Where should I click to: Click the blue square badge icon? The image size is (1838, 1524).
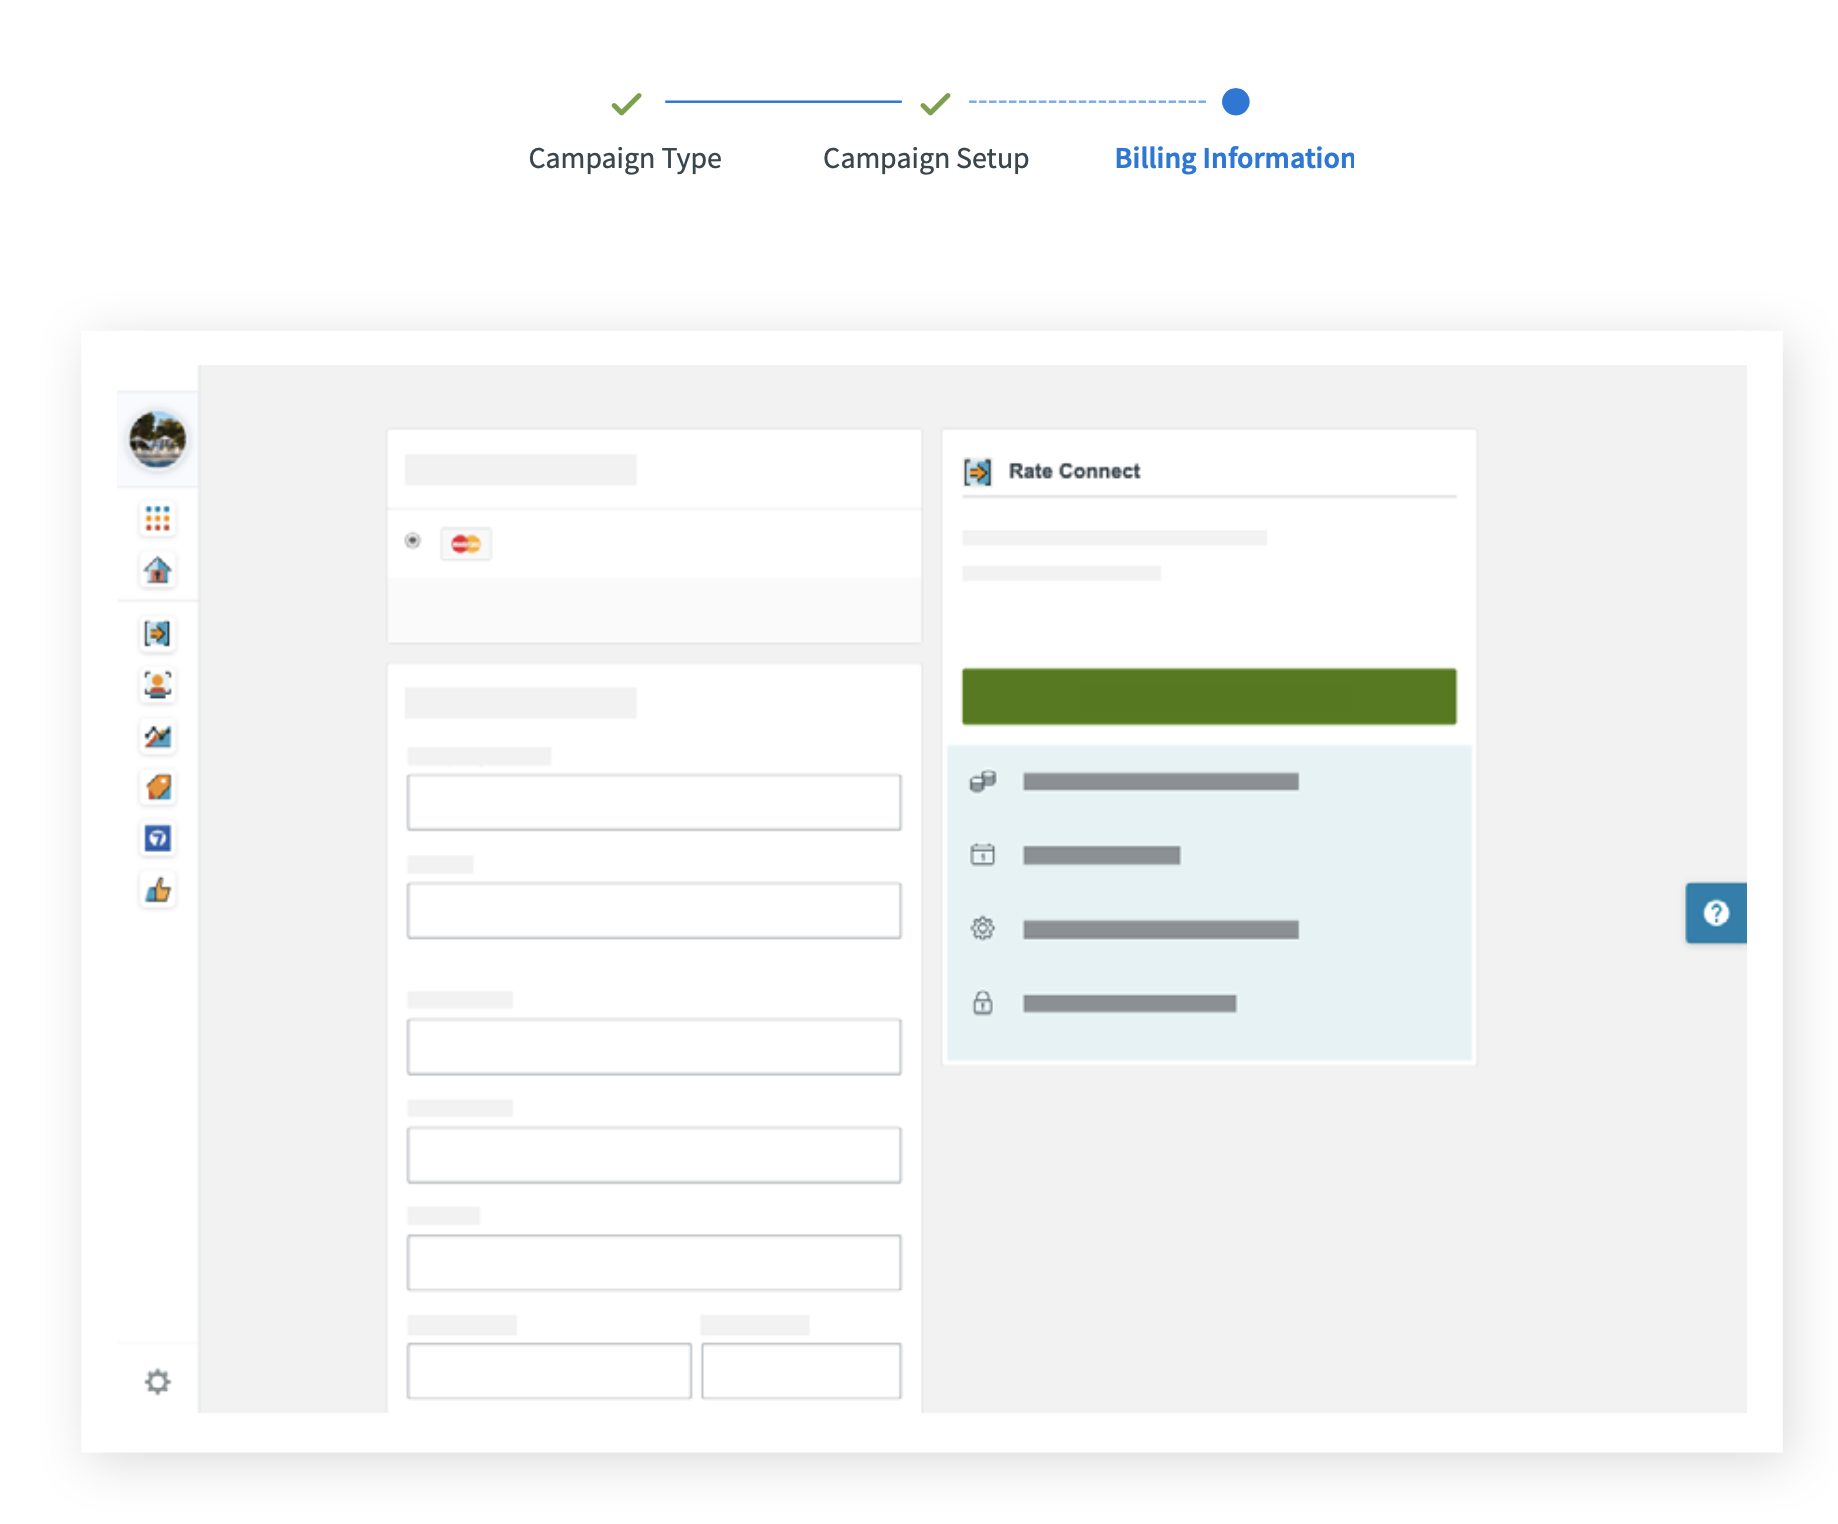[x=157, y=838]
